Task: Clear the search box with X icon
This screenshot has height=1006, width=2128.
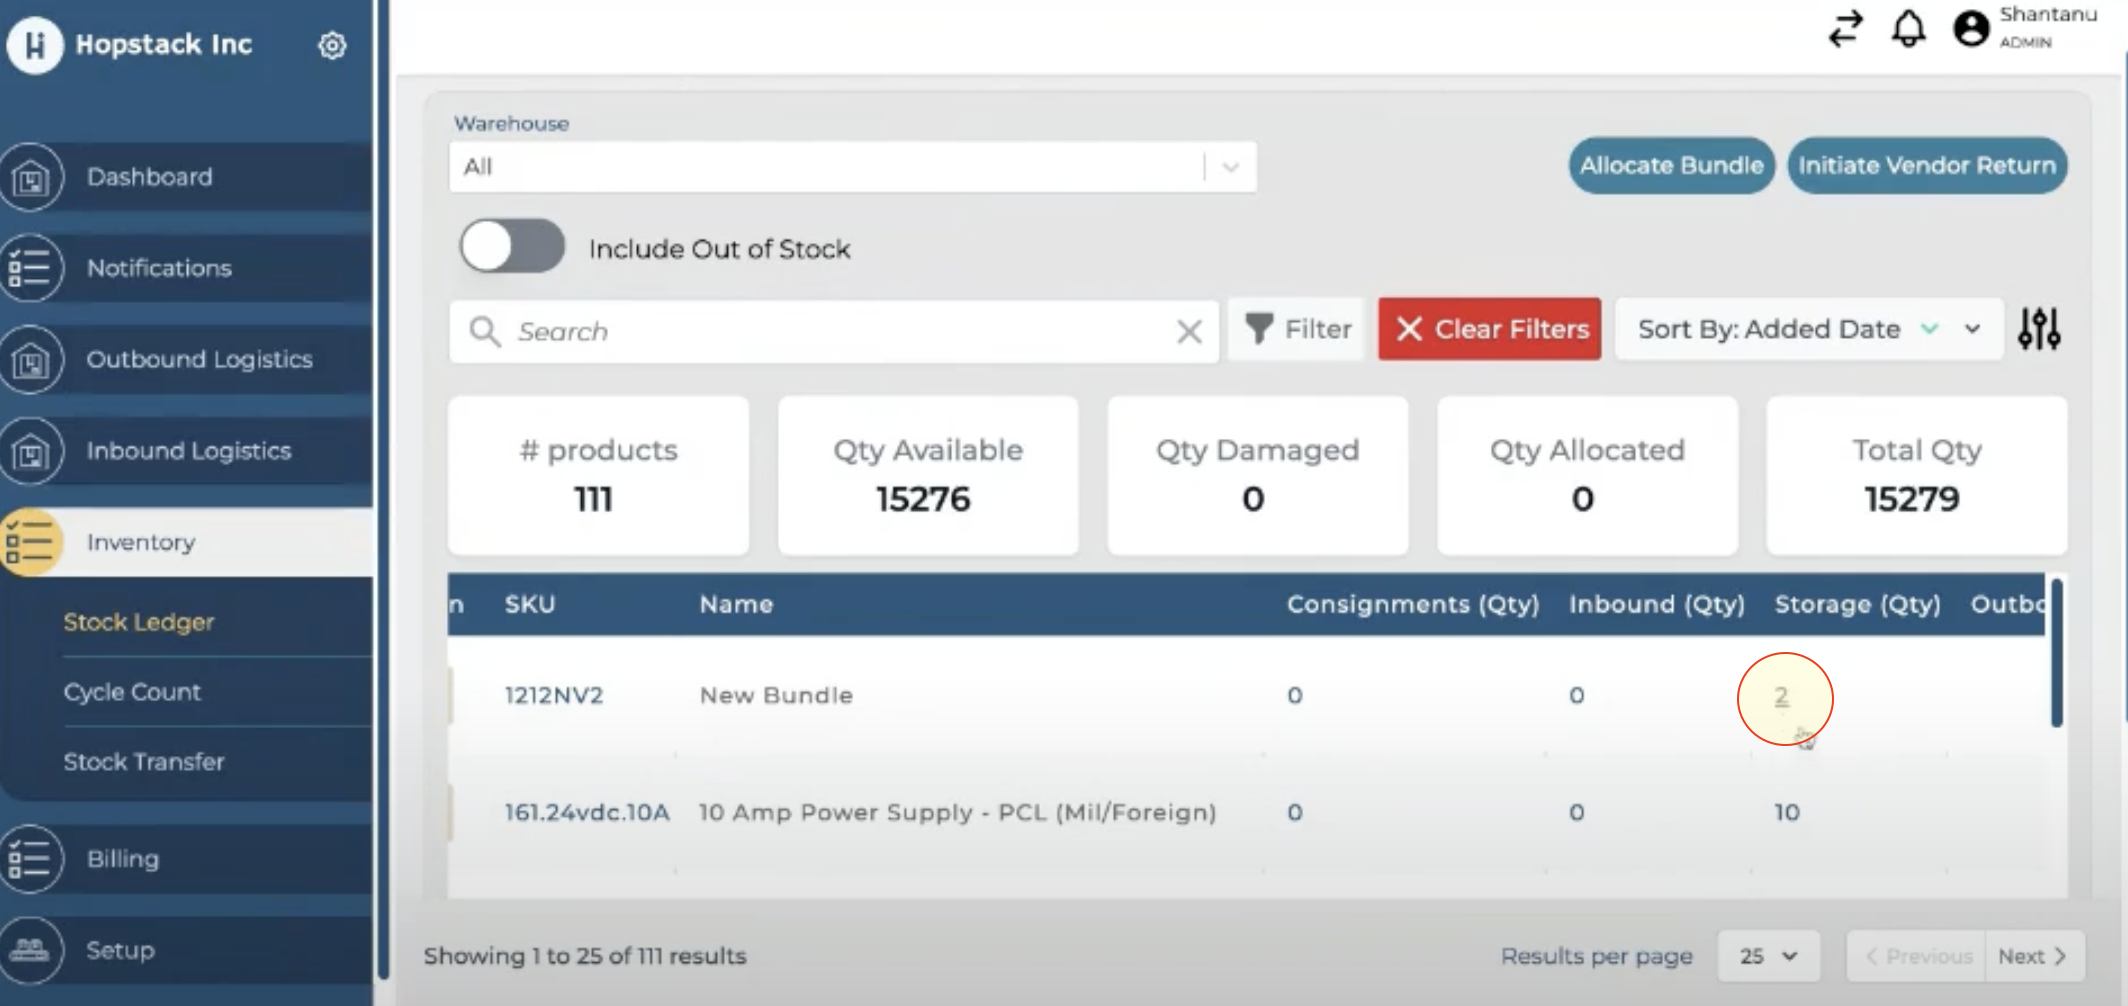Action: click(1189, 331)
